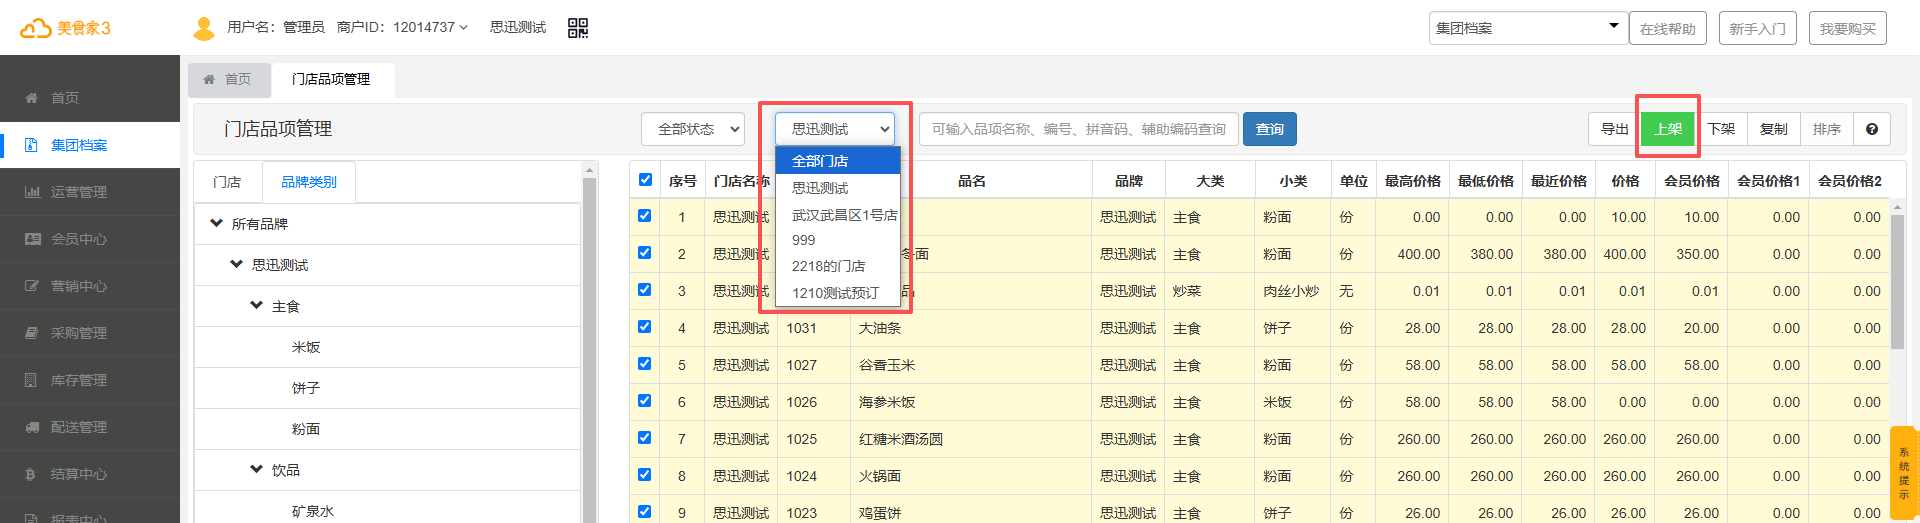1920x523 pixels.
Task: Click the home icon in sidebar 首页
Action: [32, 98]
